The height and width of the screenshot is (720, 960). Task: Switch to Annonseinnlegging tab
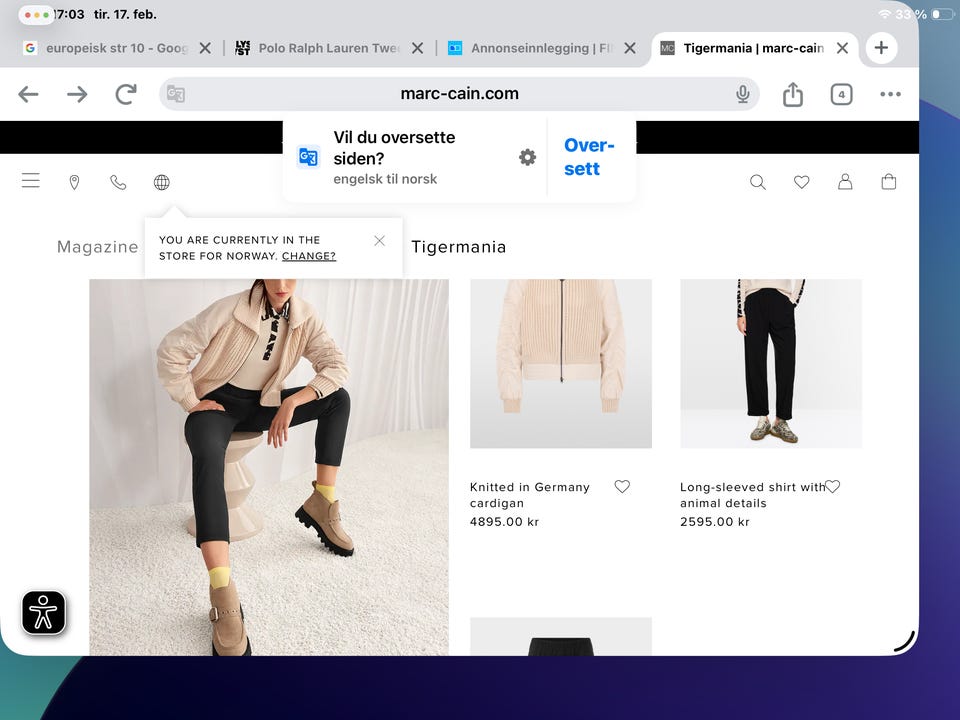tap(530, 48)
